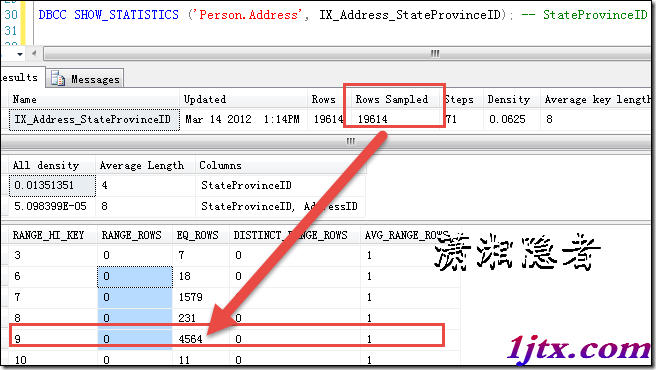Click the Average key length header
This screenshot has height=370, width=656.
[x=597, y=99]
